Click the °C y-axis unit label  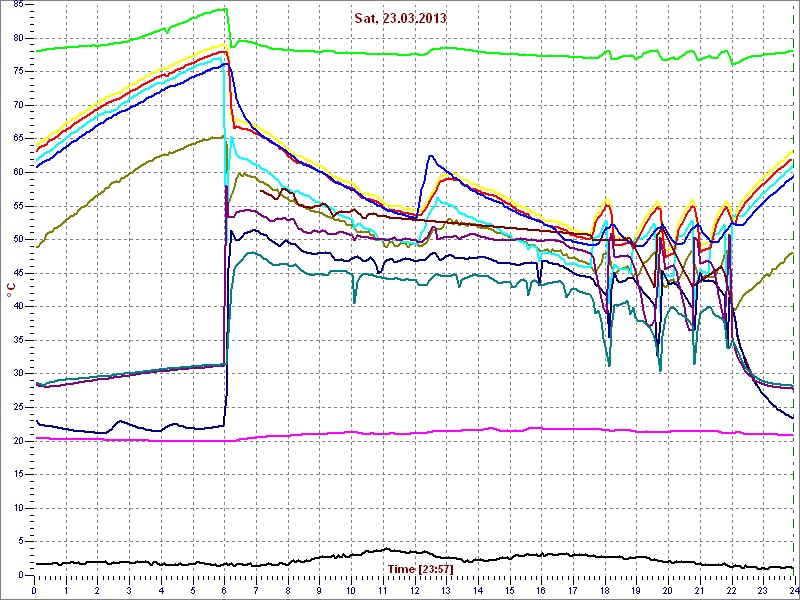tap(10, 292)
